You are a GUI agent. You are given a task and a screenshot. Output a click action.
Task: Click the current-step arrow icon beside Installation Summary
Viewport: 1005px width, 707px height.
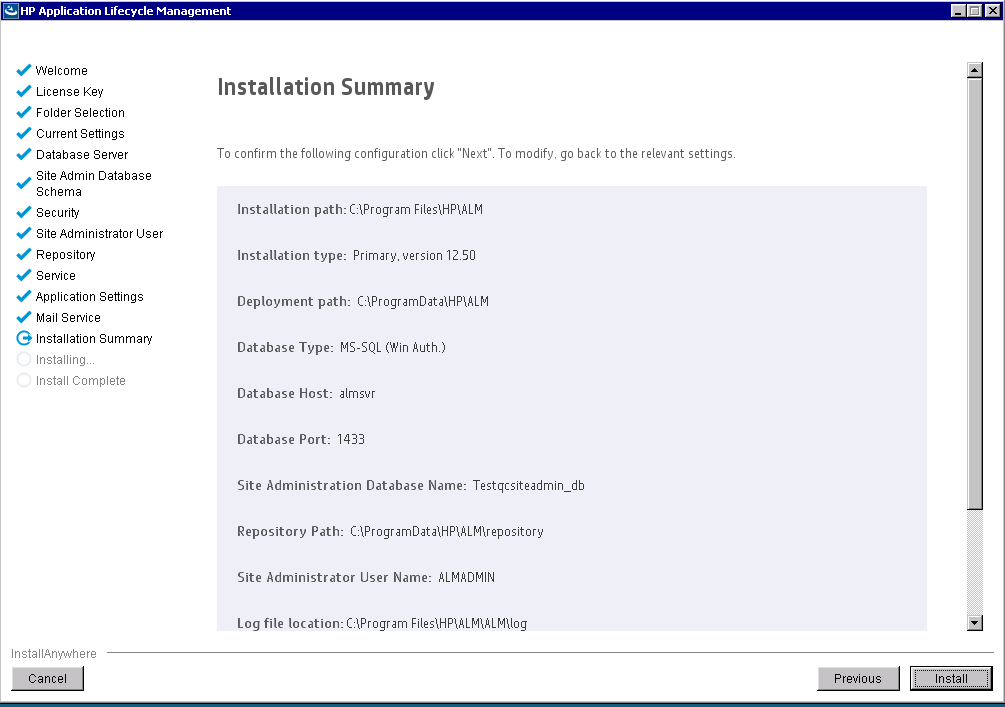click(24, 338)
